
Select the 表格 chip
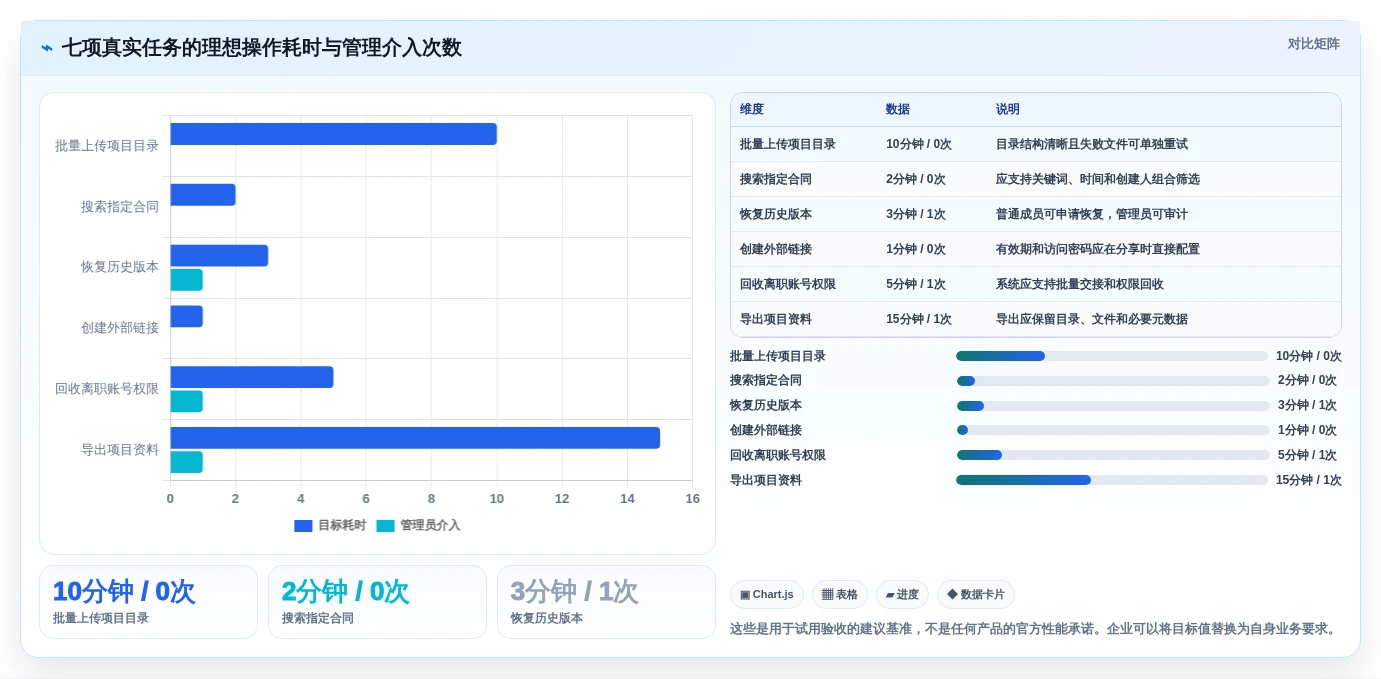tap(840, 594)
